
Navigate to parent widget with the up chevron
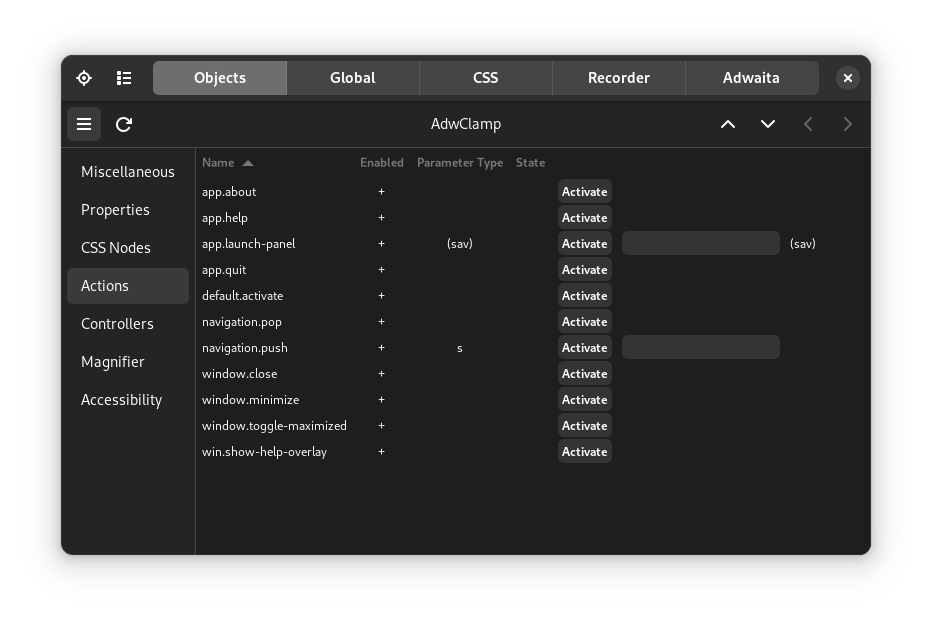coord(728,123)
